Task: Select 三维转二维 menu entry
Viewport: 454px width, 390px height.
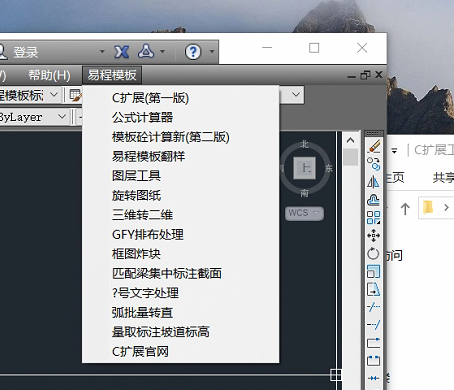Action: 180,215
